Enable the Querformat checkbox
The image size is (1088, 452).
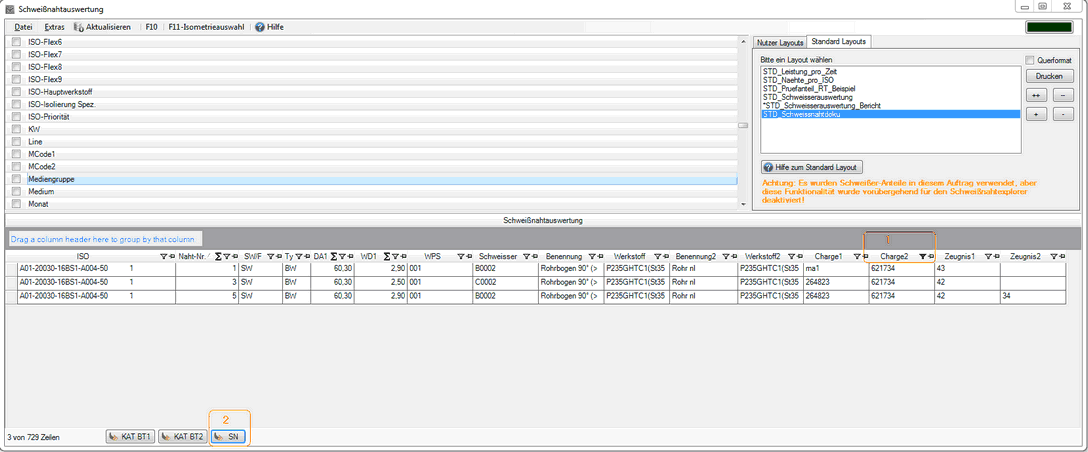[1030, 60]
